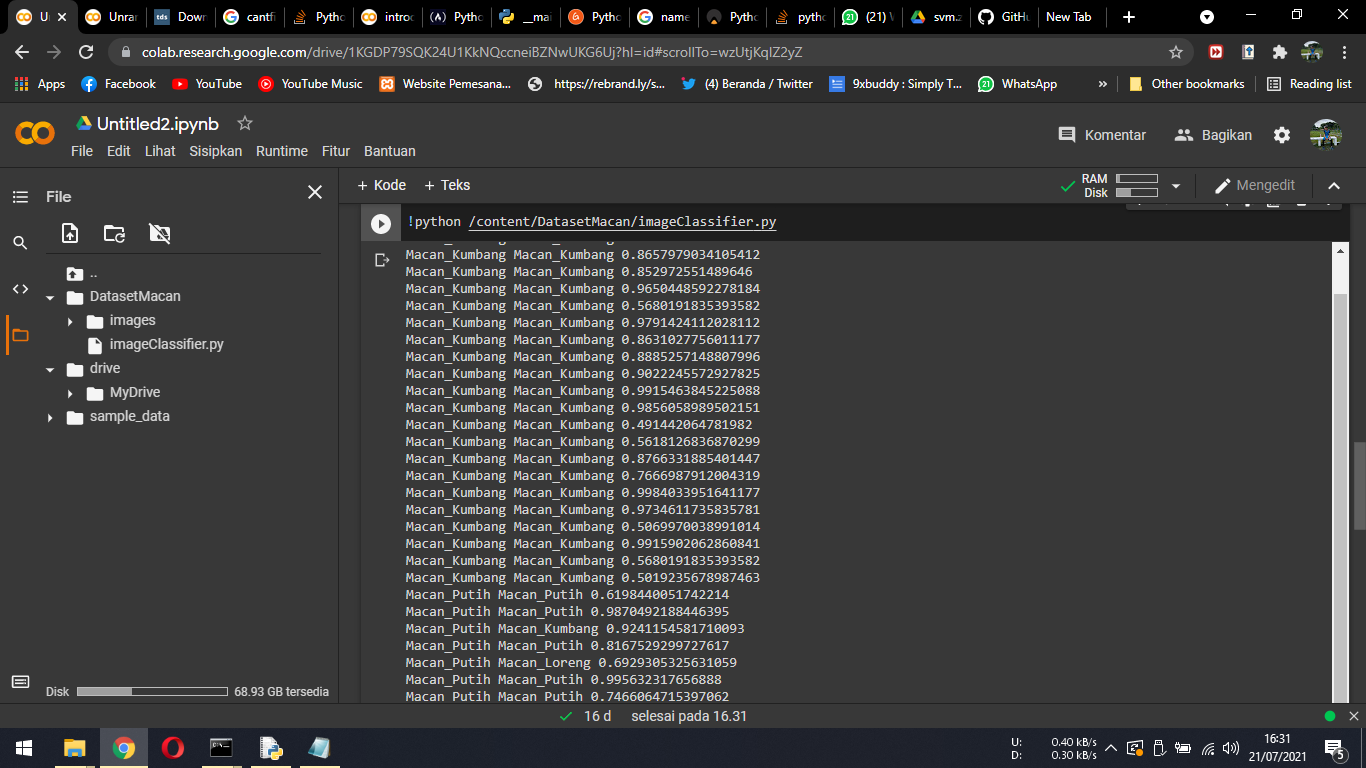Open the table of contents sidebar icon
Screen dimensions: 1366x768
20,196
